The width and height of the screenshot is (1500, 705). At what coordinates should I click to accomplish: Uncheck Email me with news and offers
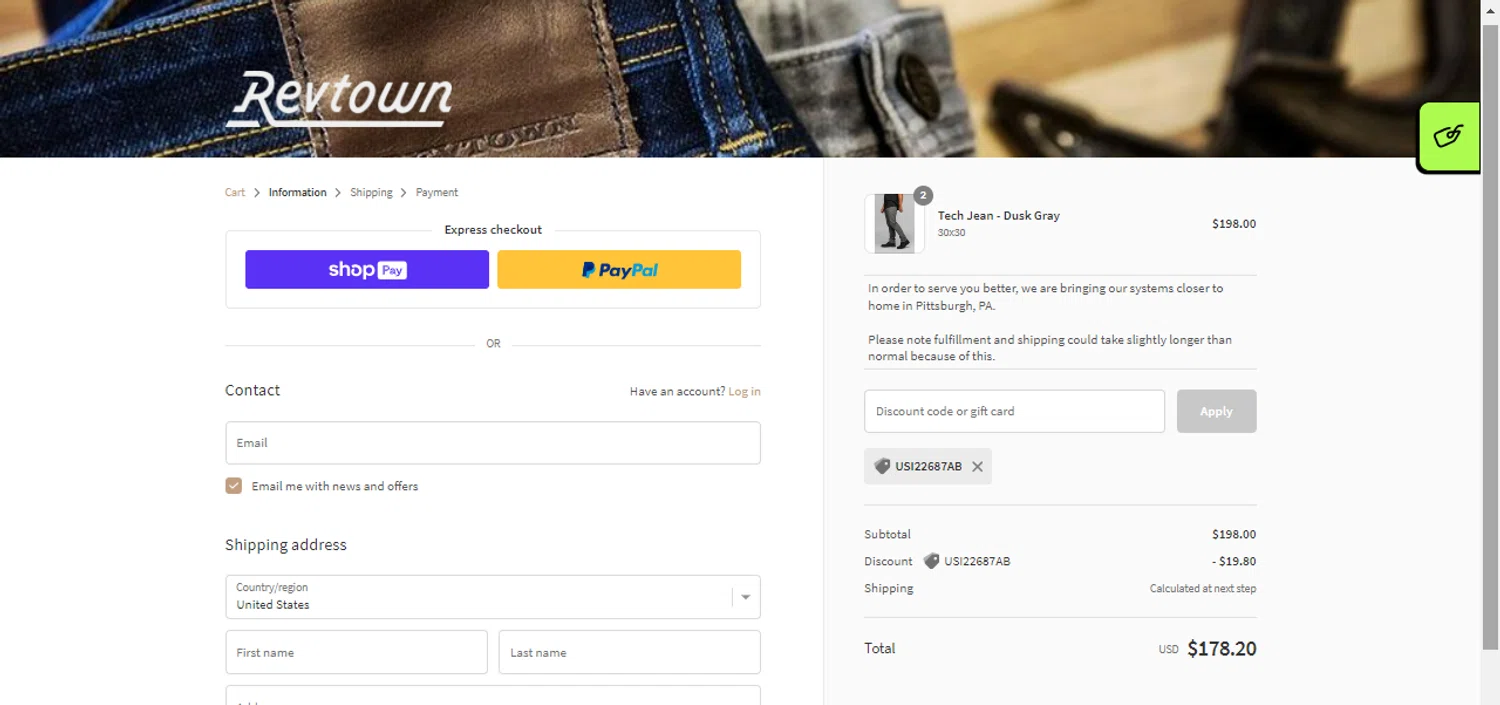pyautogui.click(x=234, y=486)
